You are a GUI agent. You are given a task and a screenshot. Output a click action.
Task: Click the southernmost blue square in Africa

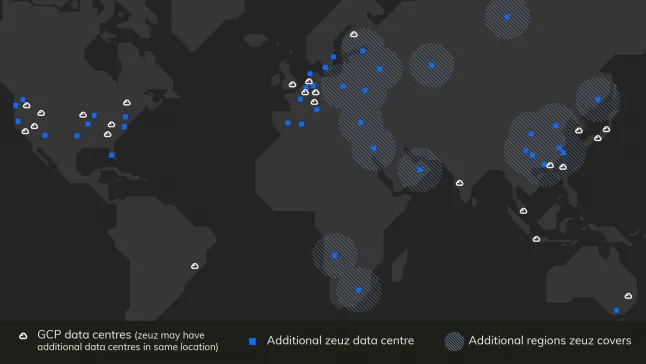(359, 290)
